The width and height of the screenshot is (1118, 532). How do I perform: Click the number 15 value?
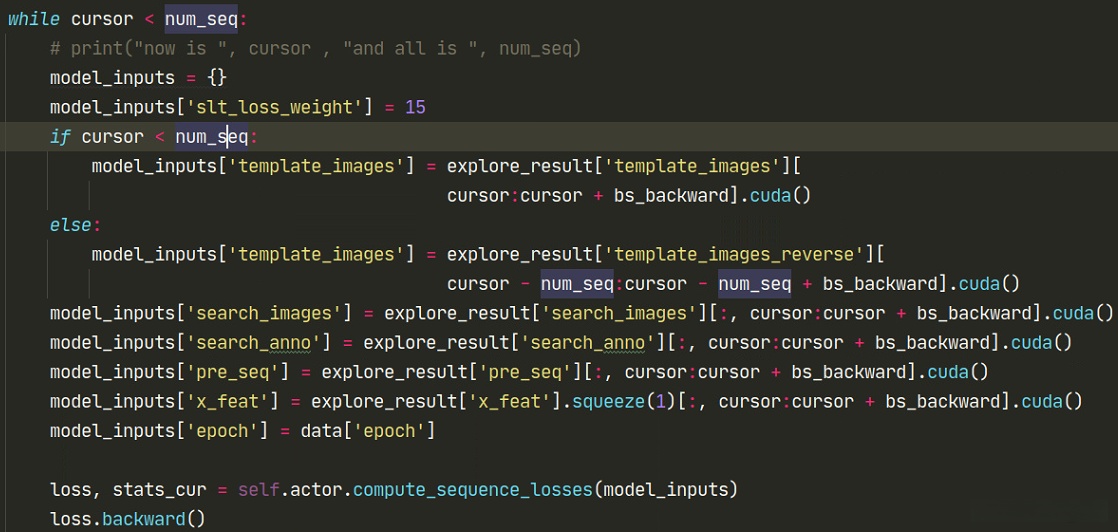point(415,108)
